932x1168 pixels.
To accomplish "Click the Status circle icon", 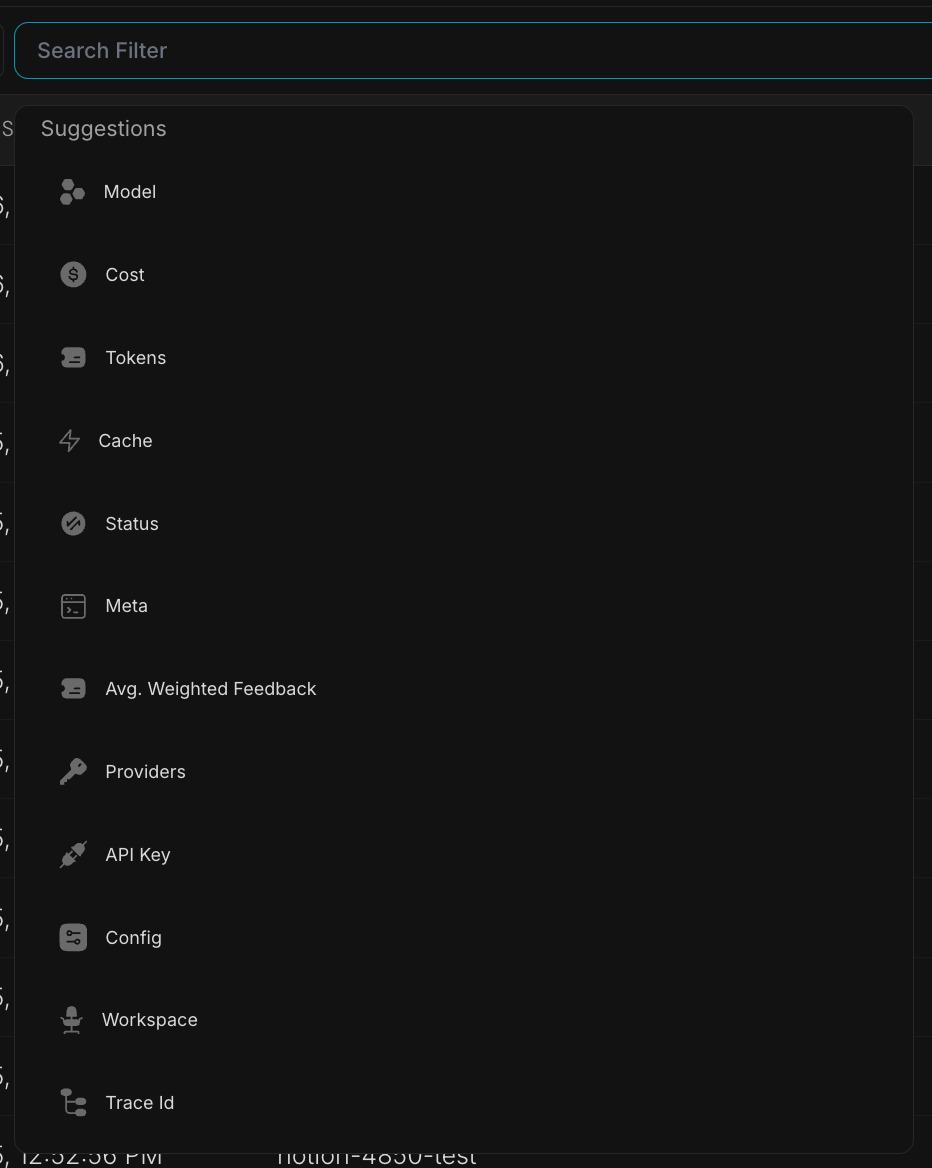I will coord(73,524).
